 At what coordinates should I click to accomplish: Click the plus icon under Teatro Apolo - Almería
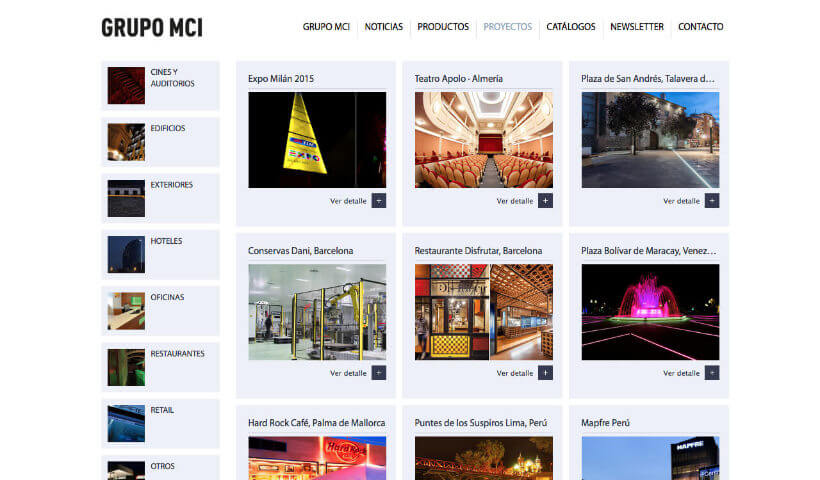(x=545, y=201)
